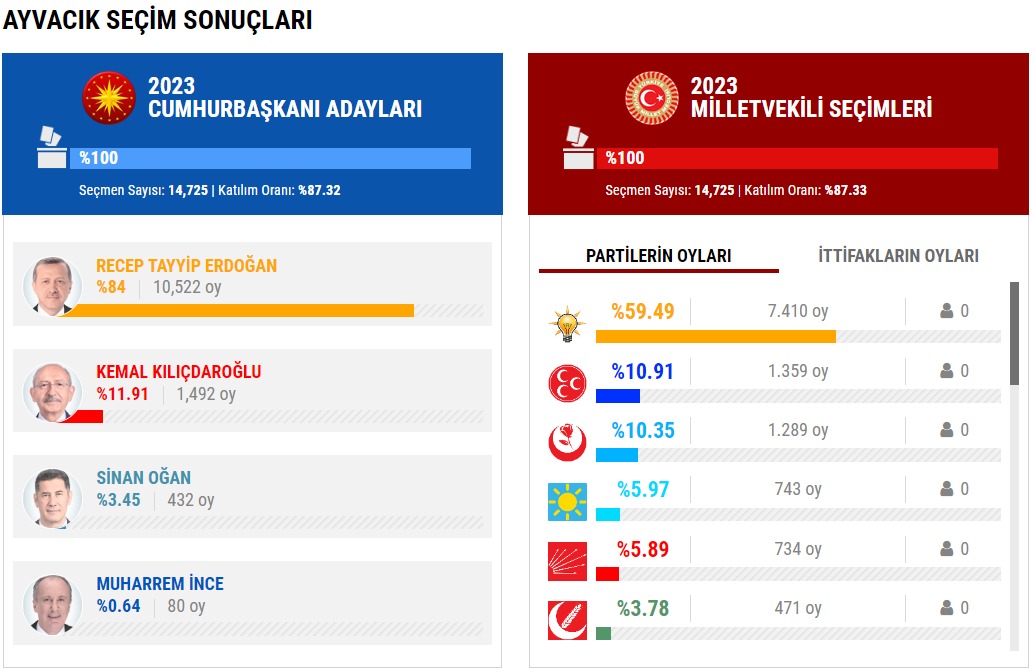The height and width of the screenshot is (672, 1034).
Task: Switch to the Partilerin Oyları tab
Action: coord(658,256)
